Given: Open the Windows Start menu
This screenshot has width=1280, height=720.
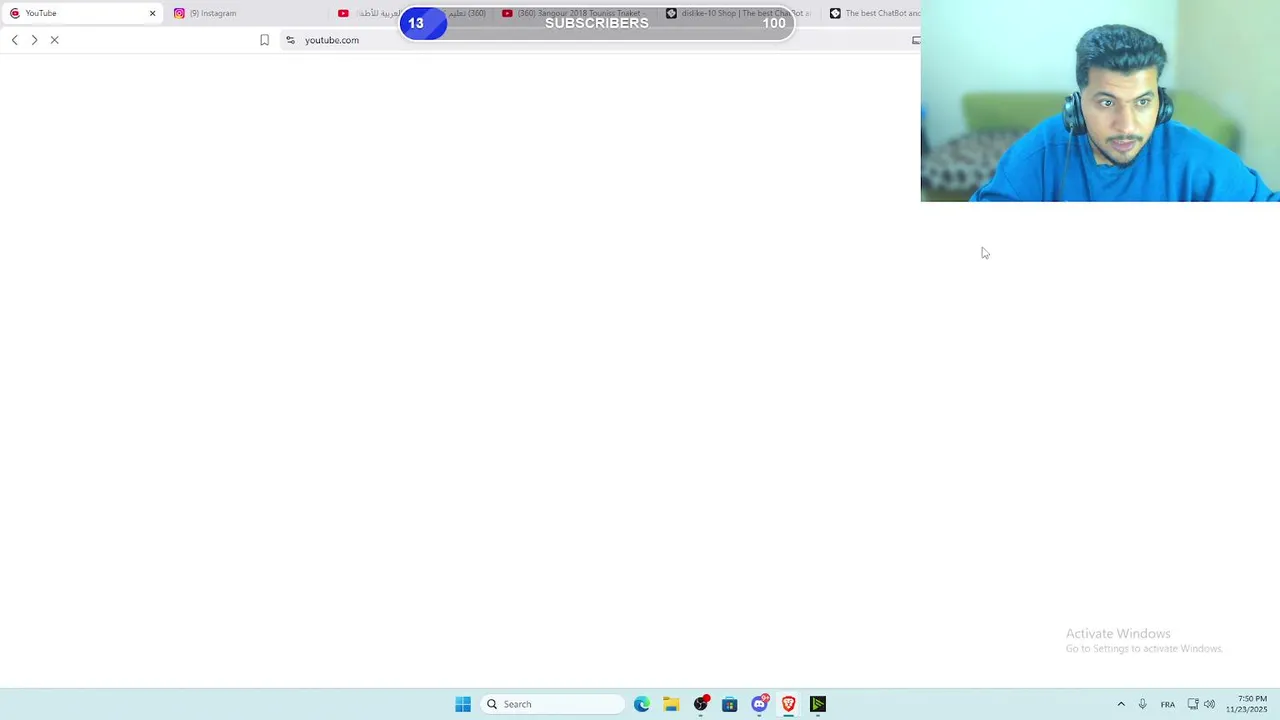Looking at the screenshot, I should pos(463,704).
